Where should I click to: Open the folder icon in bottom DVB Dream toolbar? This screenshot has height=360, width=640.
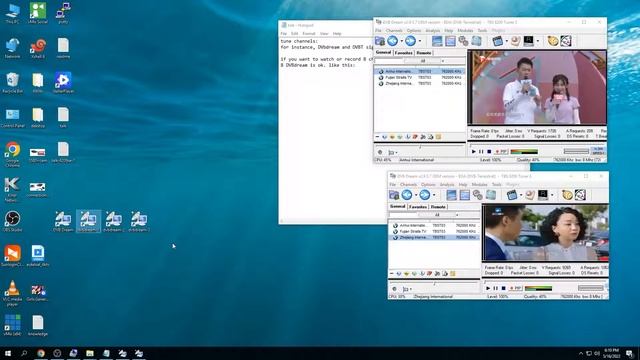(x=394, y=195)
